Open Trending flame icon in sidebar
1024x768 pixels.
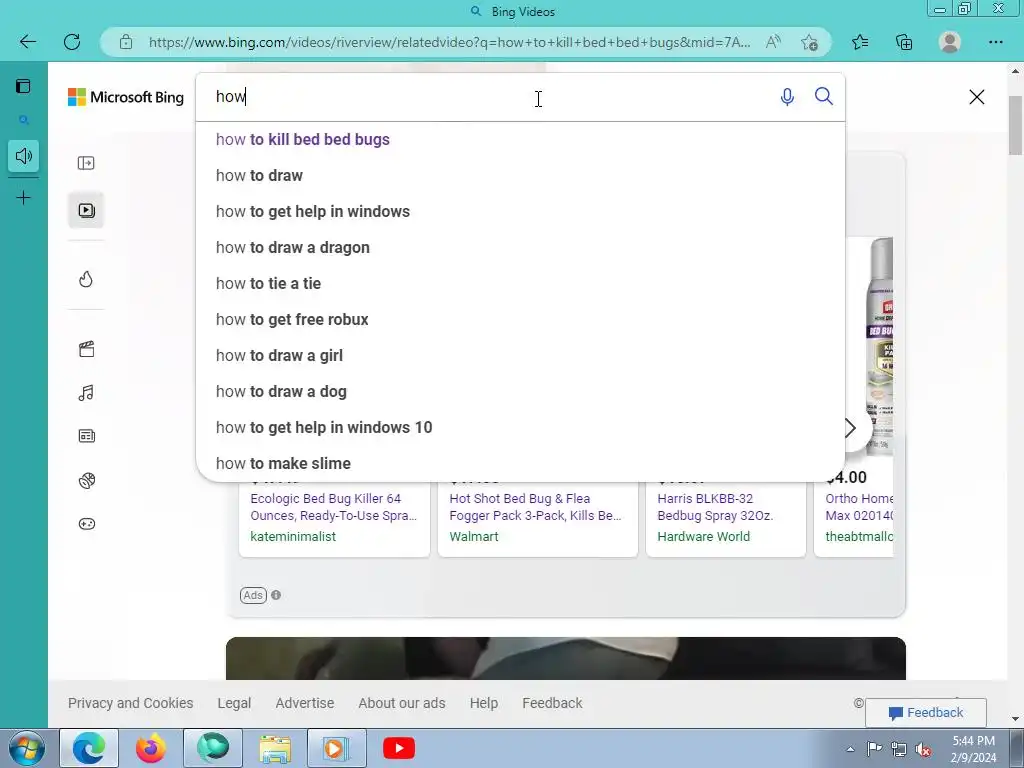click(x=86, y=279)
